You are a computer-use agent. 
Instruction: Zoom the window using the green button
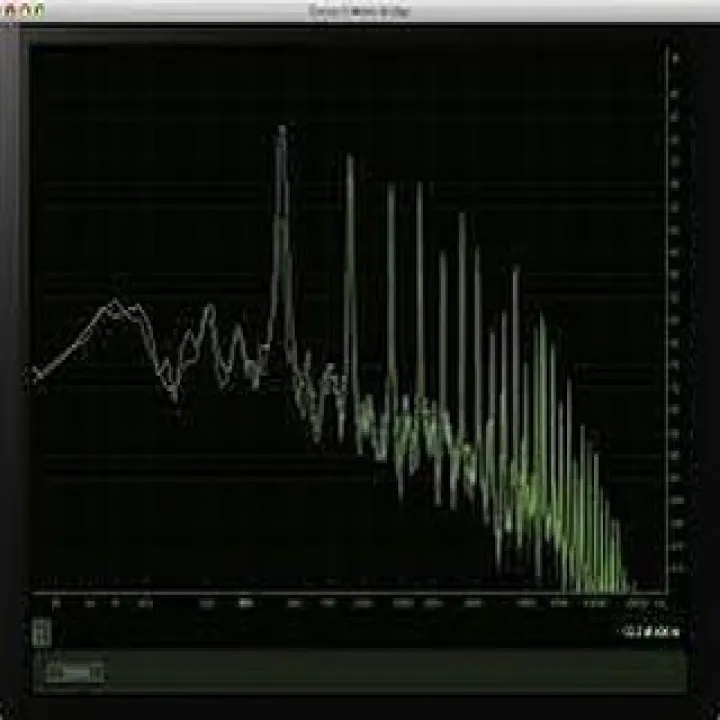[39, 9]
